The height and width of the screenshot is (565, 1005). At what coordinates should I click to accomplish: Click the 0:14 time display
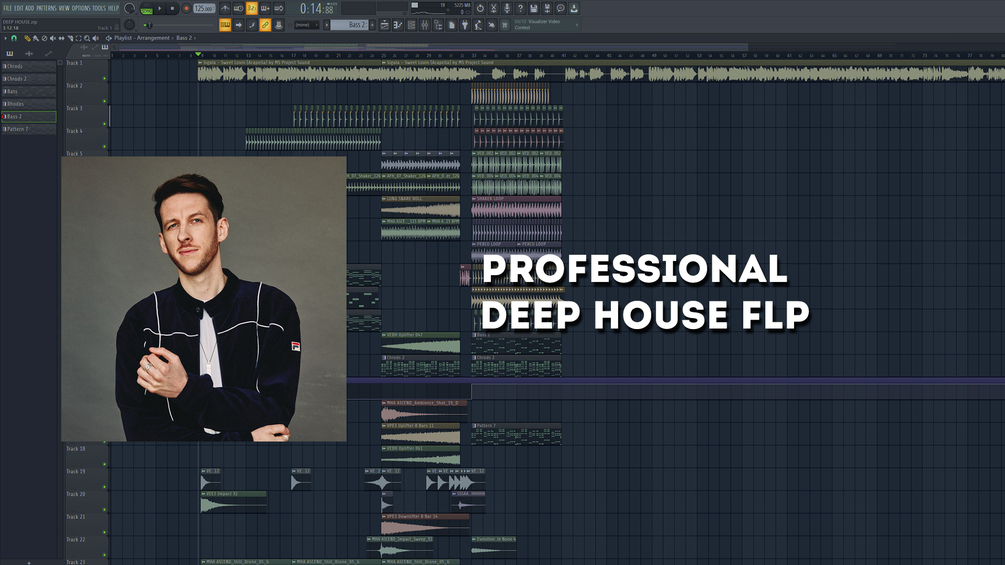317,9
